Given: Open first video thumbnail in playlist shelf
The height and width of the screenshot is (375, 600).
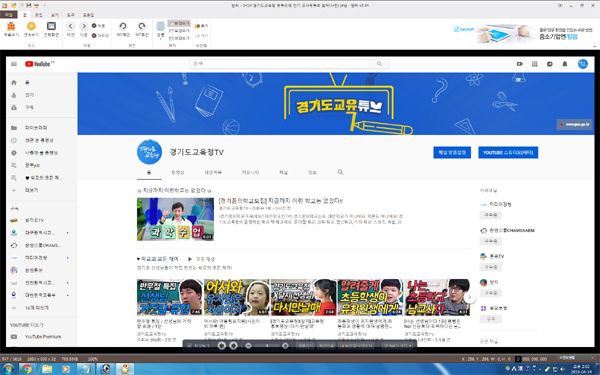Looking at the screenshot, I should click(170, 297).
